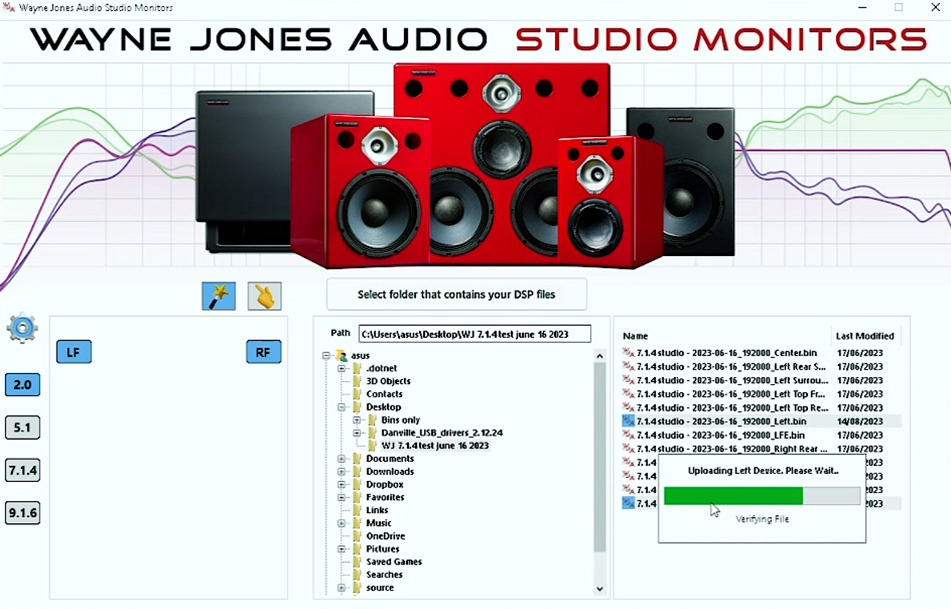Expand the Favorites folder node
The width and height of the screenshot is (951, 609).
click(x=341, y=497)
